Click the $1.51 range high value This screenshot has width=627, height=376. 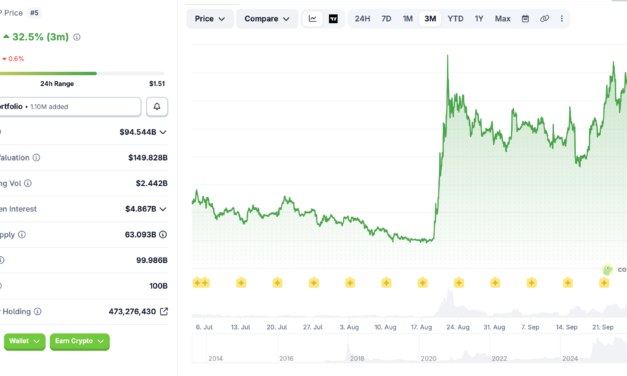point(157,84)
